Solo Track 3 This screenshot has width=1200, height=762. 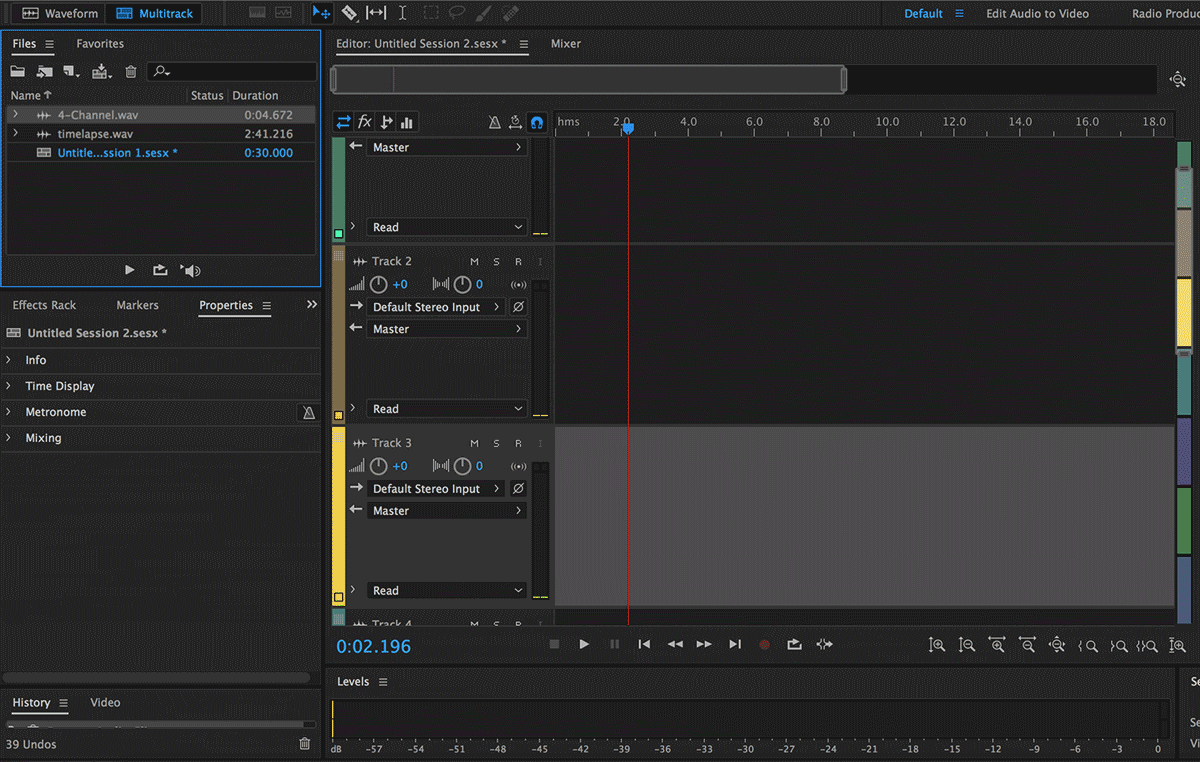coord(496,443)
